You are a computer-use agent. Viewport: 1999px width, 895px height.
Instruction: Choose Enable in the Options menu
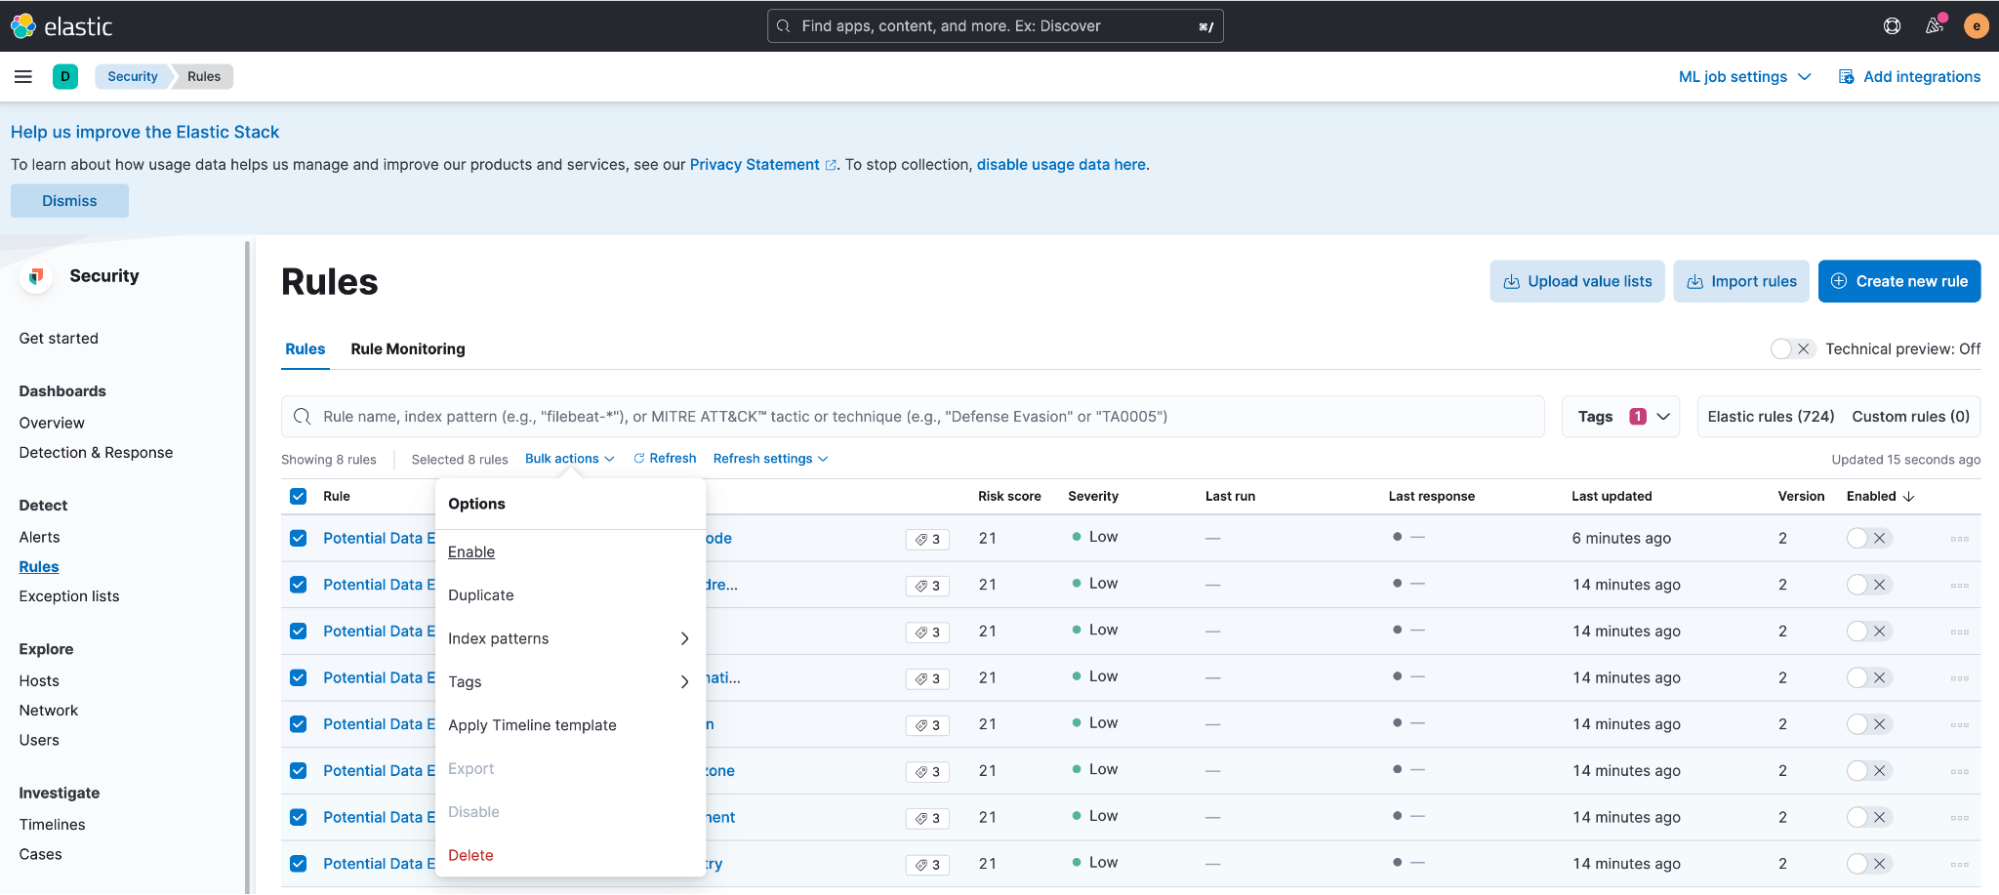click(x=471, y=552)
